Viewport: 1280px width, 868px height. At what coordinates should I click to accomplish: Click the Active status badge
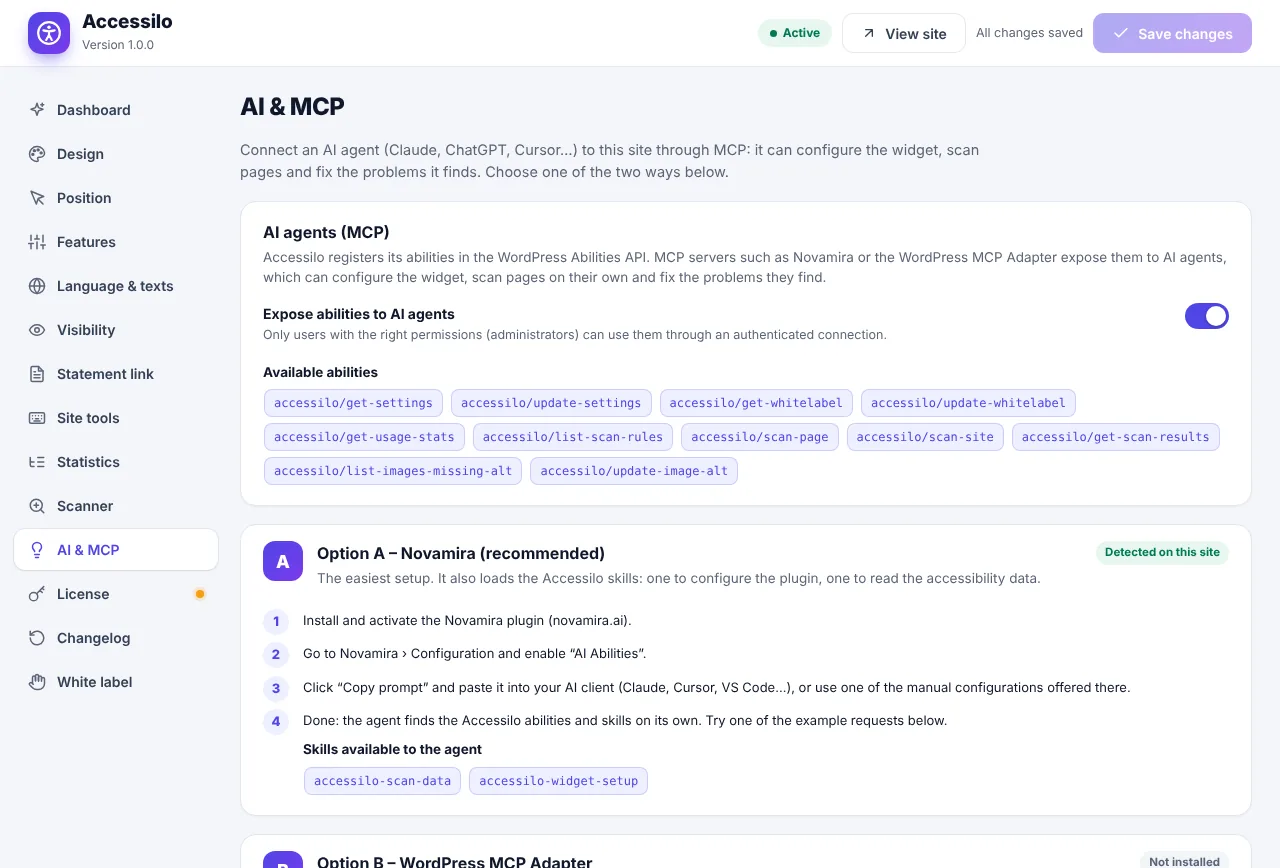coord(795,33)
